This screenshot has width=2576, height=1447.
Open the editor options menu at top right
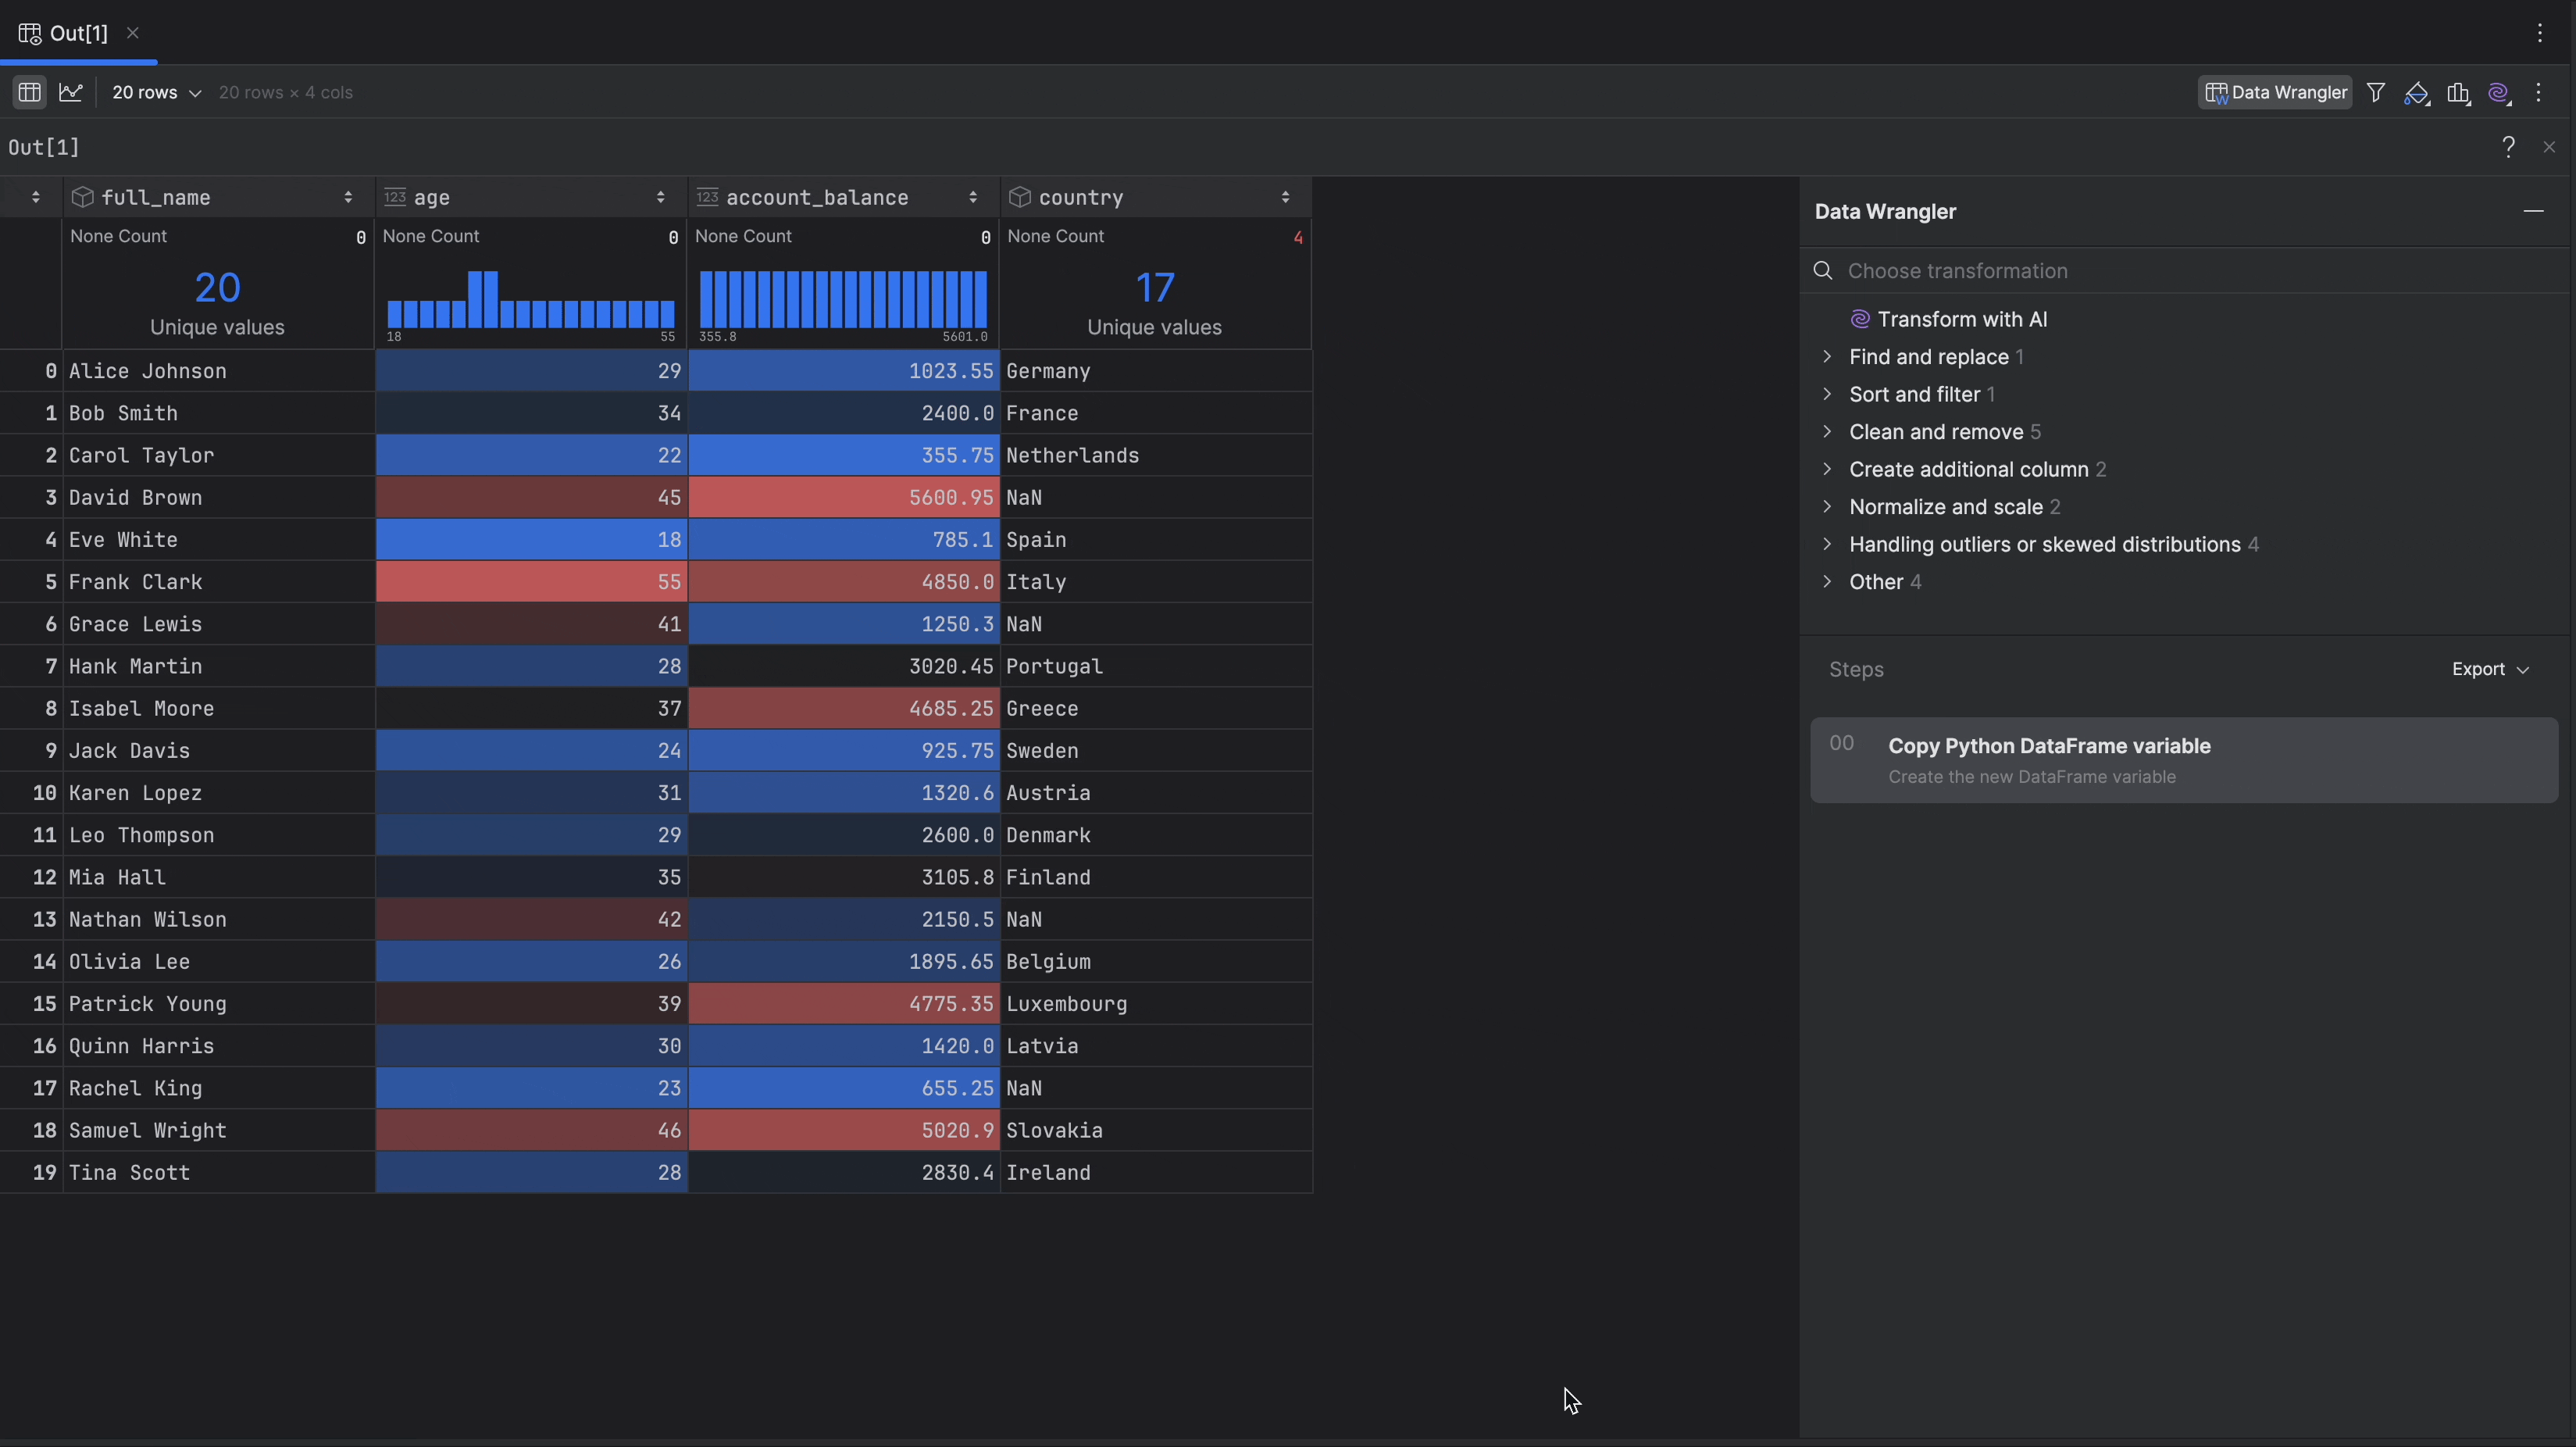(2541, 32)
